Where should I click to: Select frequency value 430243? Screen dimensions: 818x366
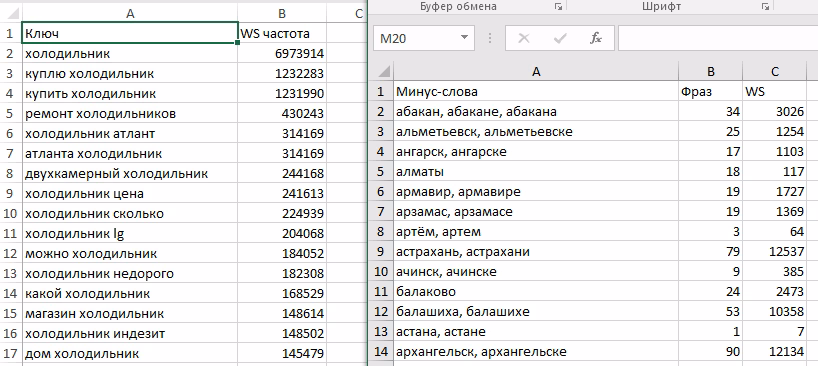pos(282,113)
